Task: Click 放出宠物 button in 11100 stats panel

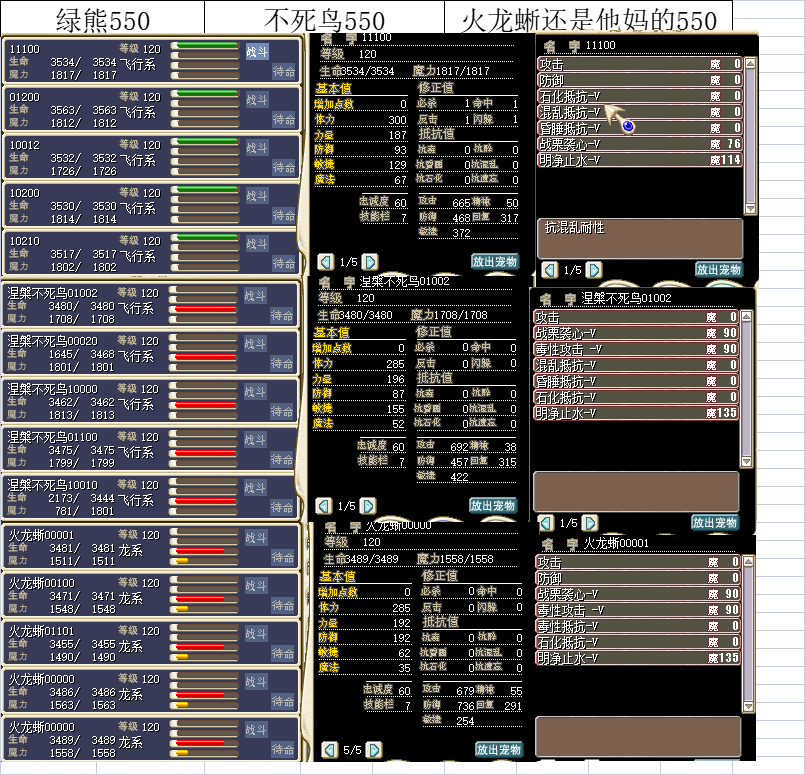Action: [495, 261]
